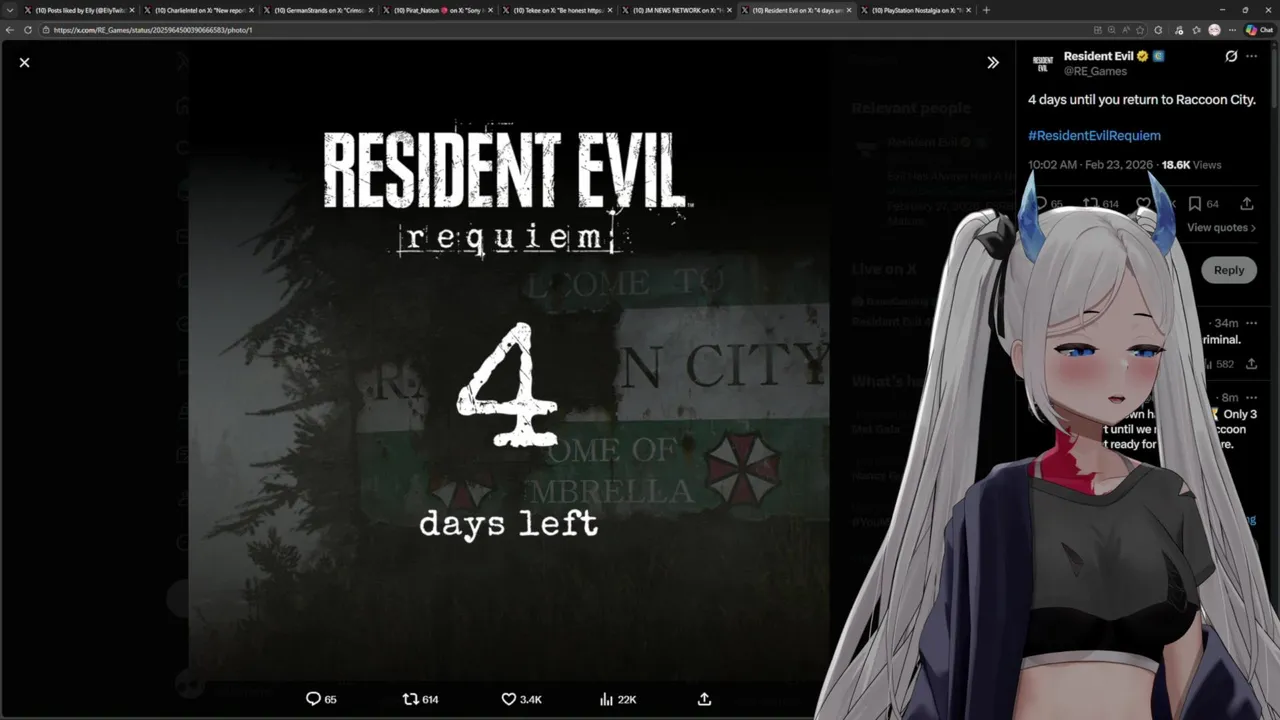The height and width of the screenshot is (720, 1280).
Task: Click the address bar URL
Action: coord(152,30)
